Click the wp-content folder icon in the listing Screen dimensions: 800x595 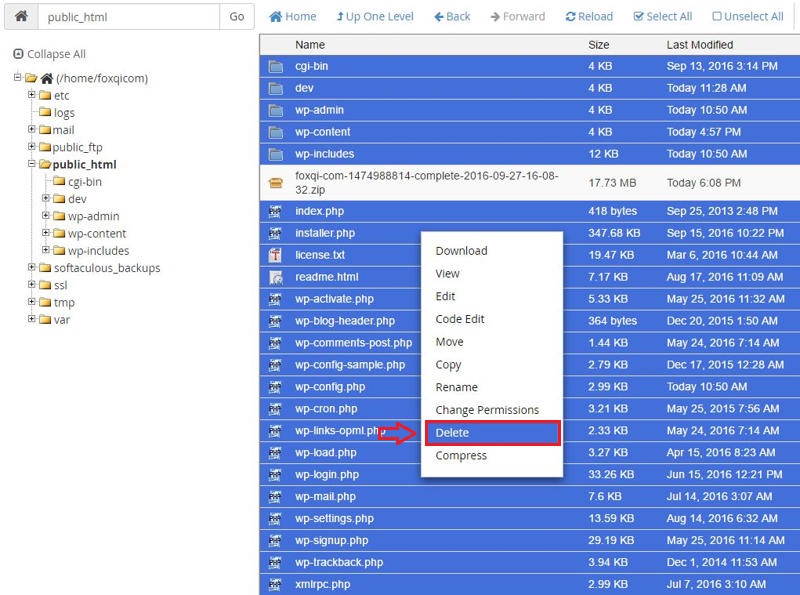(275, 132)
